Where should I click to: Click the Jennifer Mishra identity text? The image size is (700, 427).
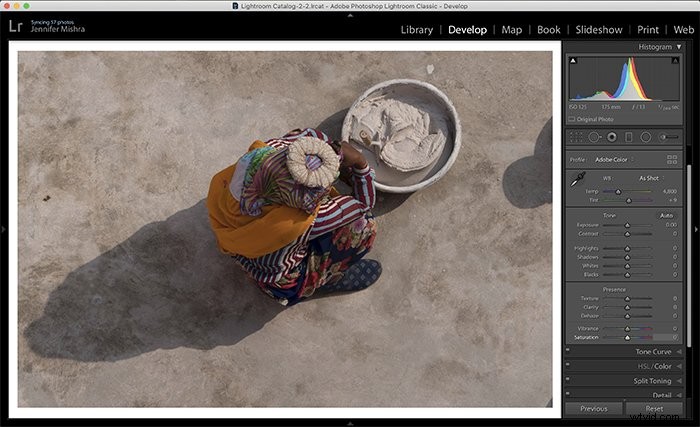(58, 29)
